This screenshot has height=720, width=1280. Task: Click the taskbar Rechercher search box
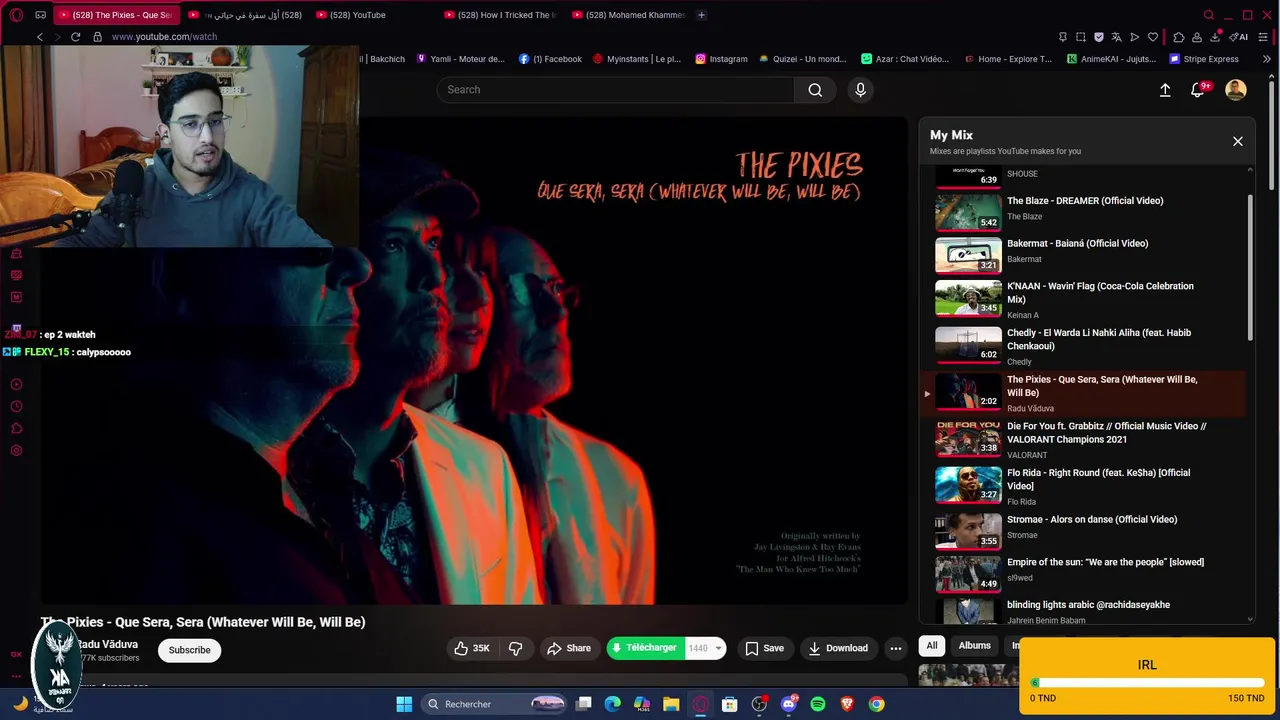click(x=495, y=704)
